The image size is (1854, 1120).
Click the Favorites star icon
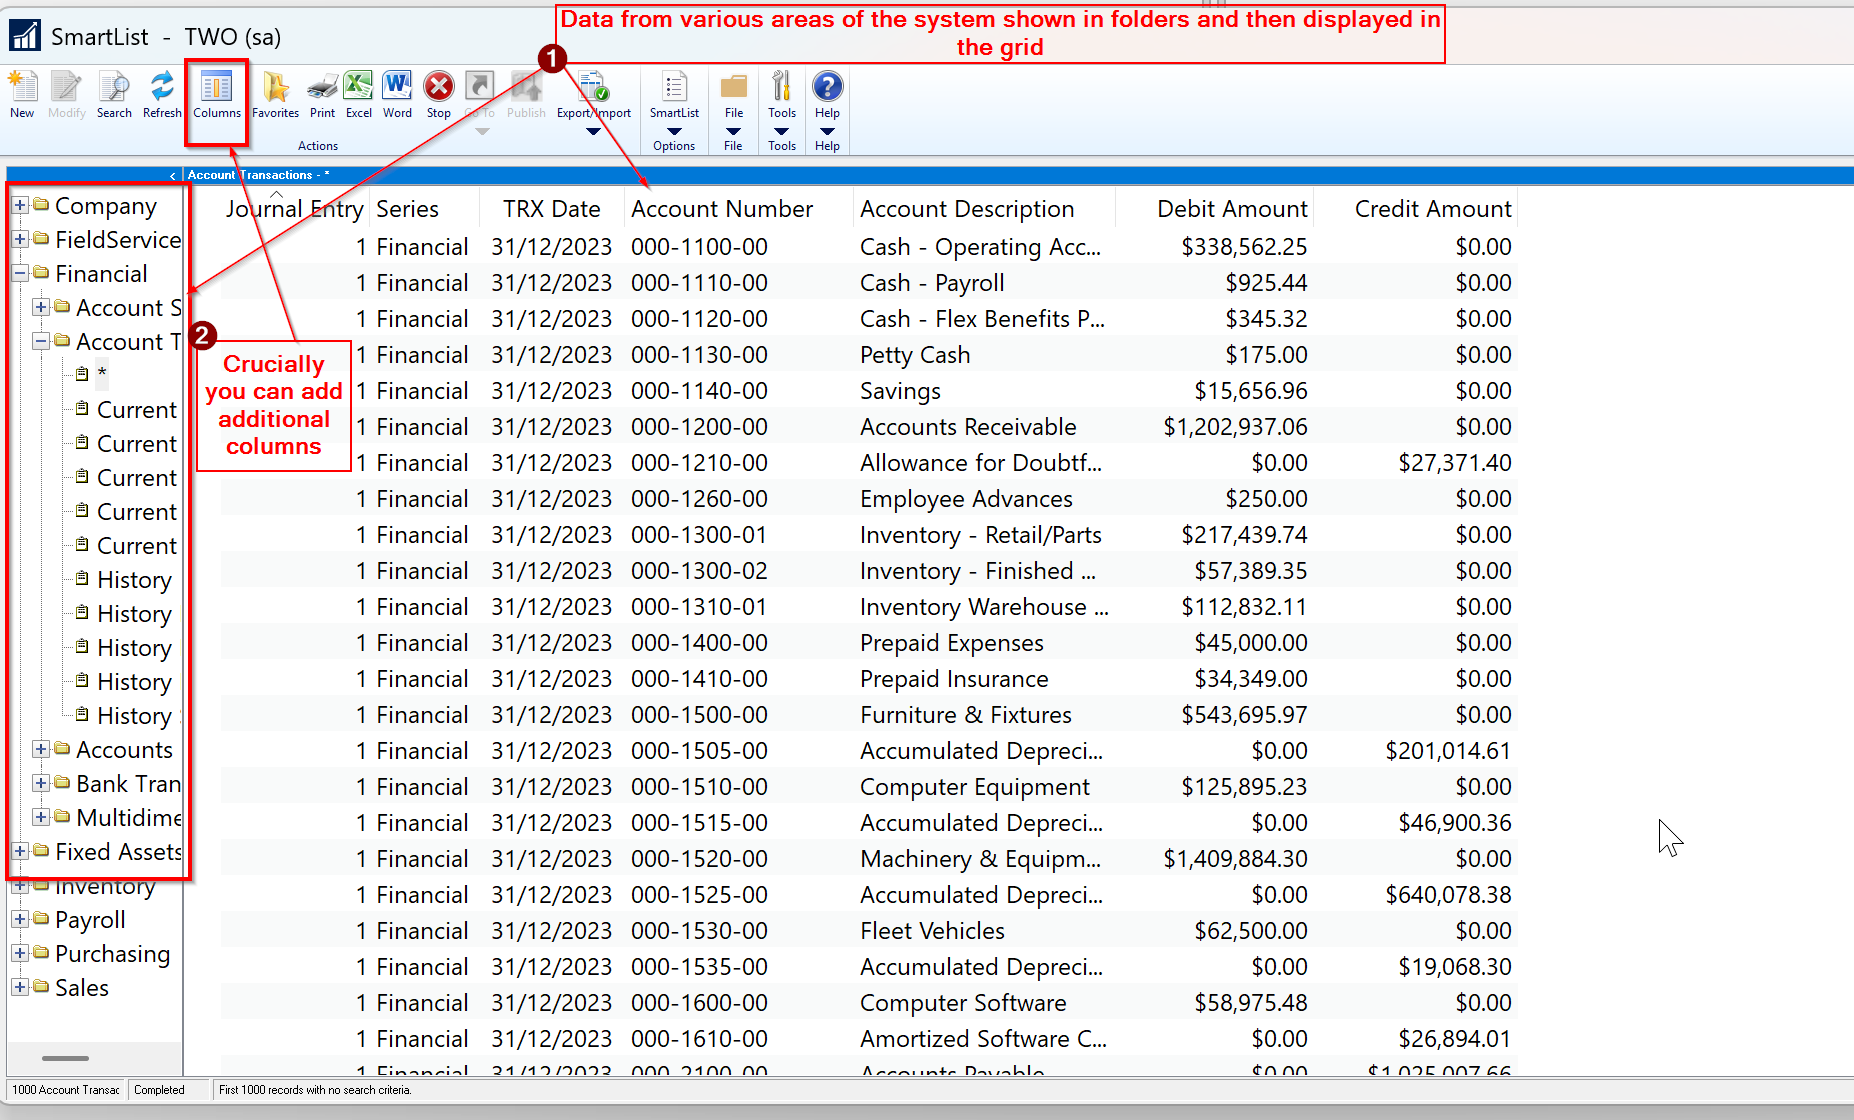(x=275, y=94)
